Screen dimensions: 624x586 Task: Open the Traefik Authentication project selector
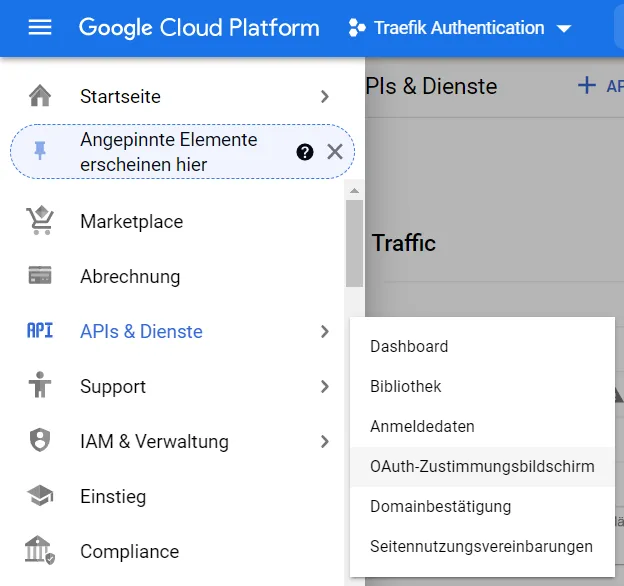coord(460,28)
